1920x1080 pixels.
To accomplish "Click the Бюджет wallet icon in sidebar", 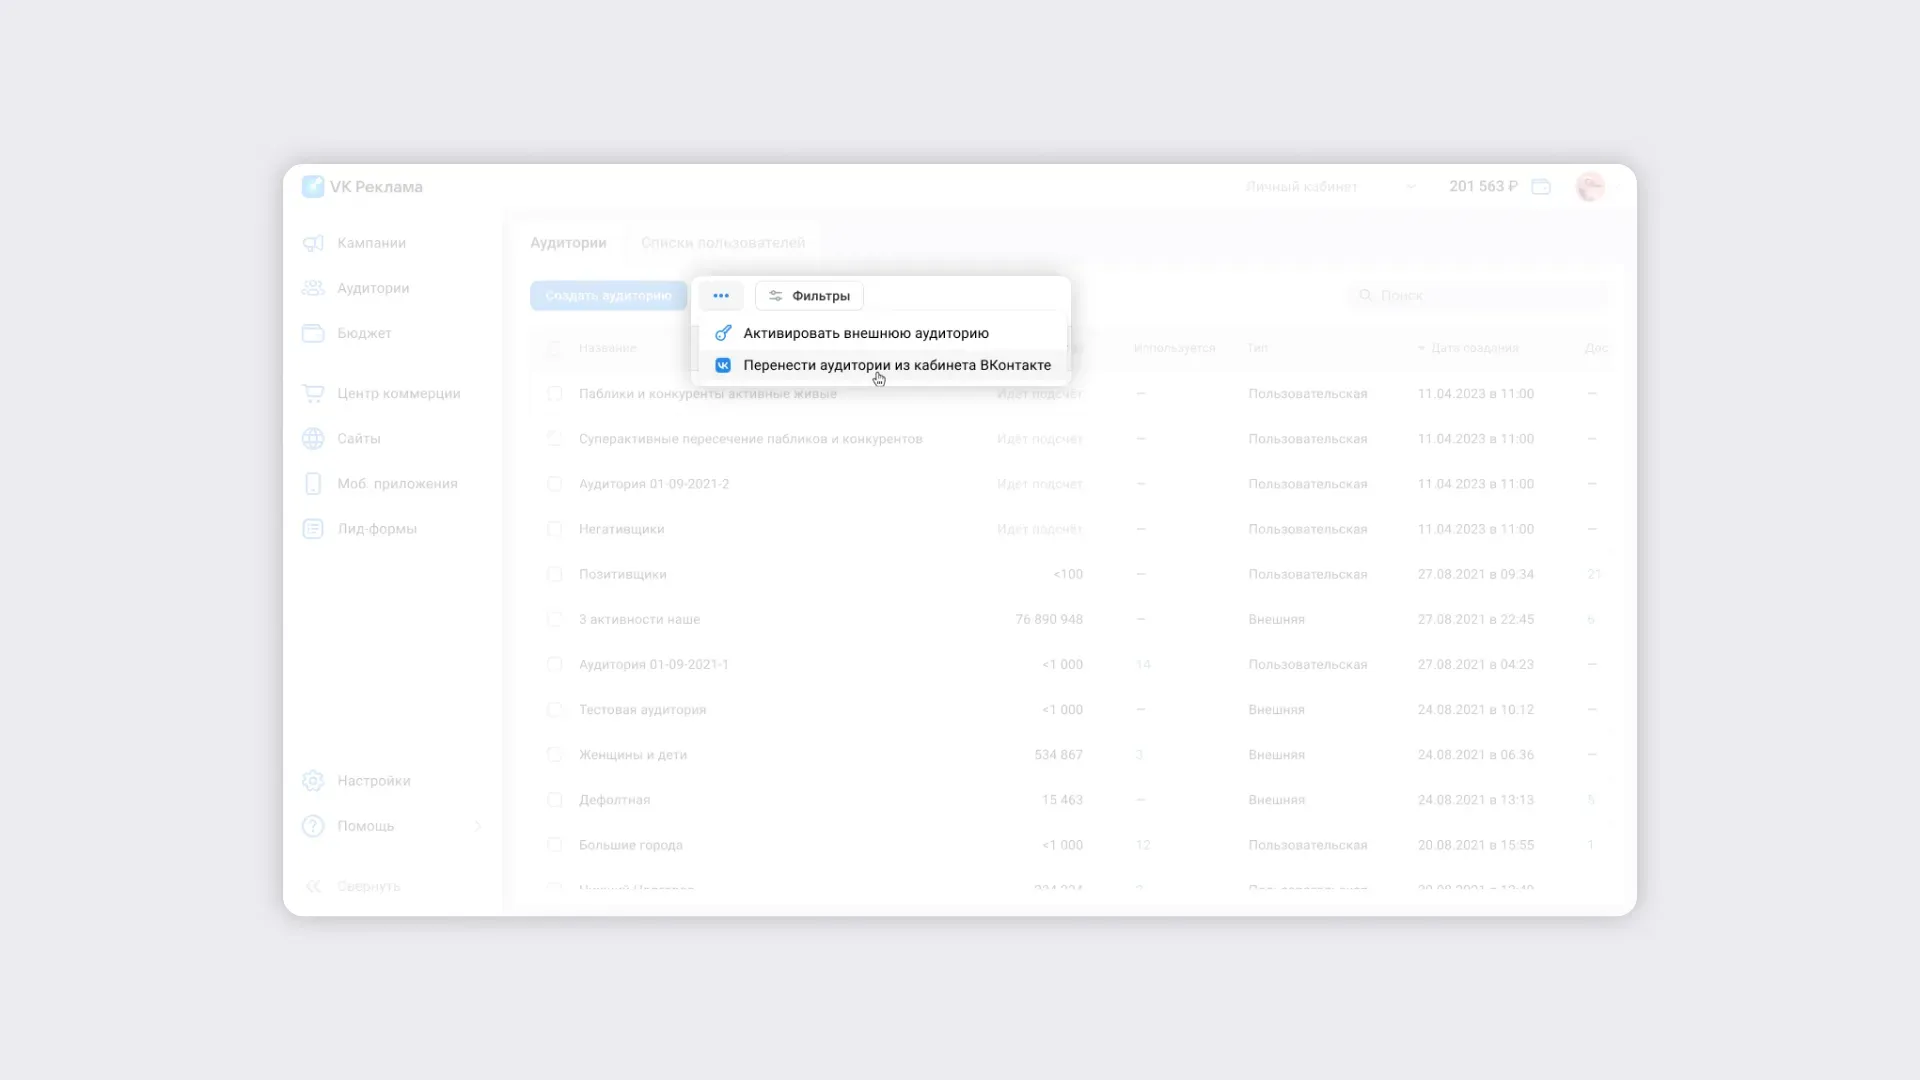I will tap(313, 333).
